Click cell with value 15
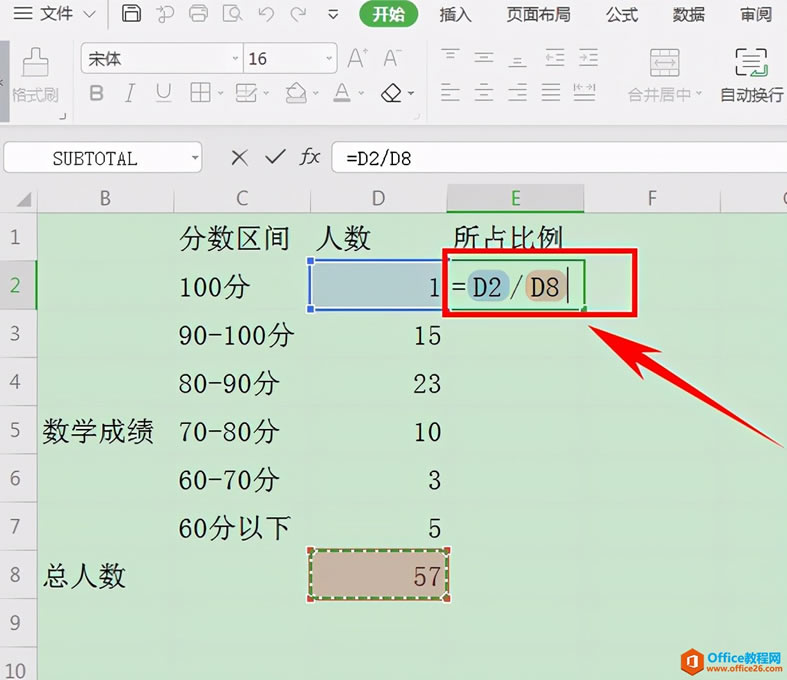The width and height of the screenshot is (787, 680). 379,334
